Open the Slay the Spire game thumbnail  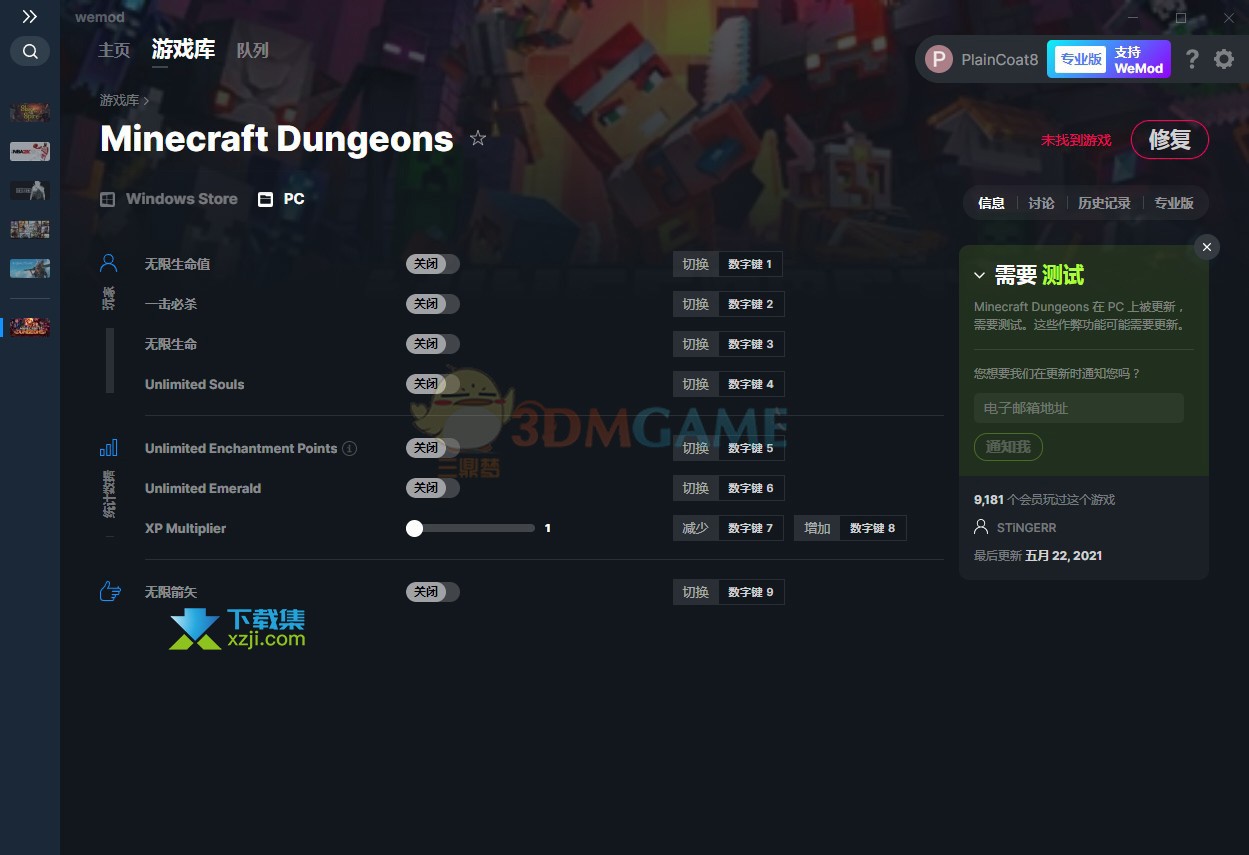point(30,112)
